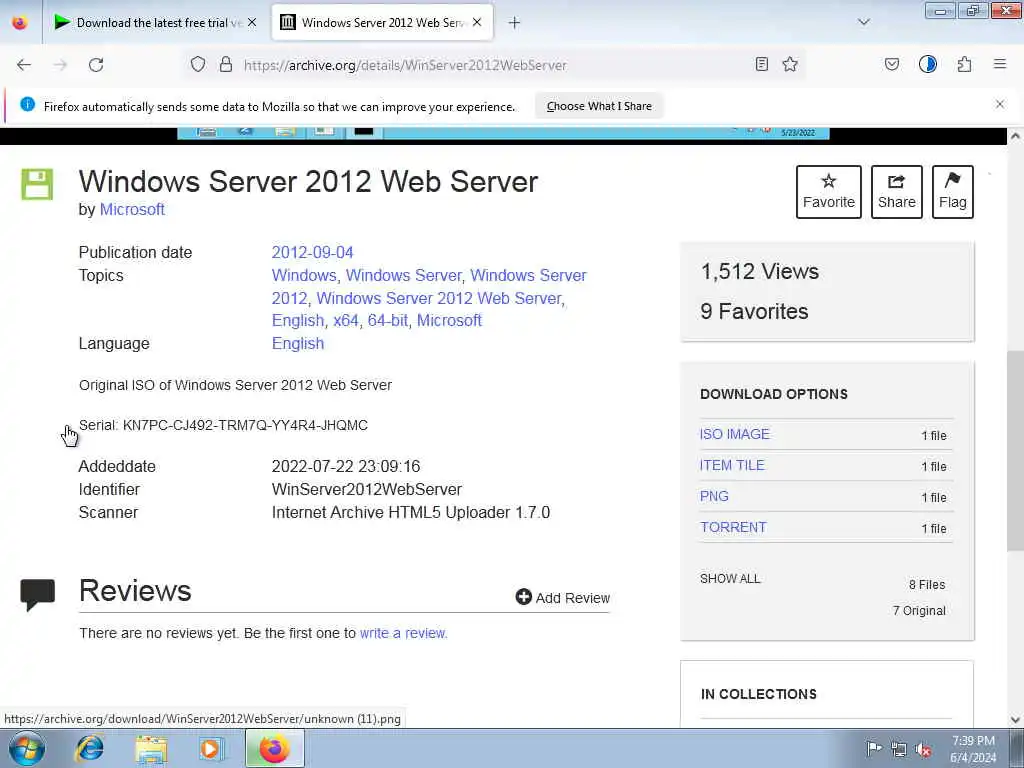This screenshot has width=1024, height=768.
Task: Switch to Download the latest free trial tab
Action: tap(154, 23)
